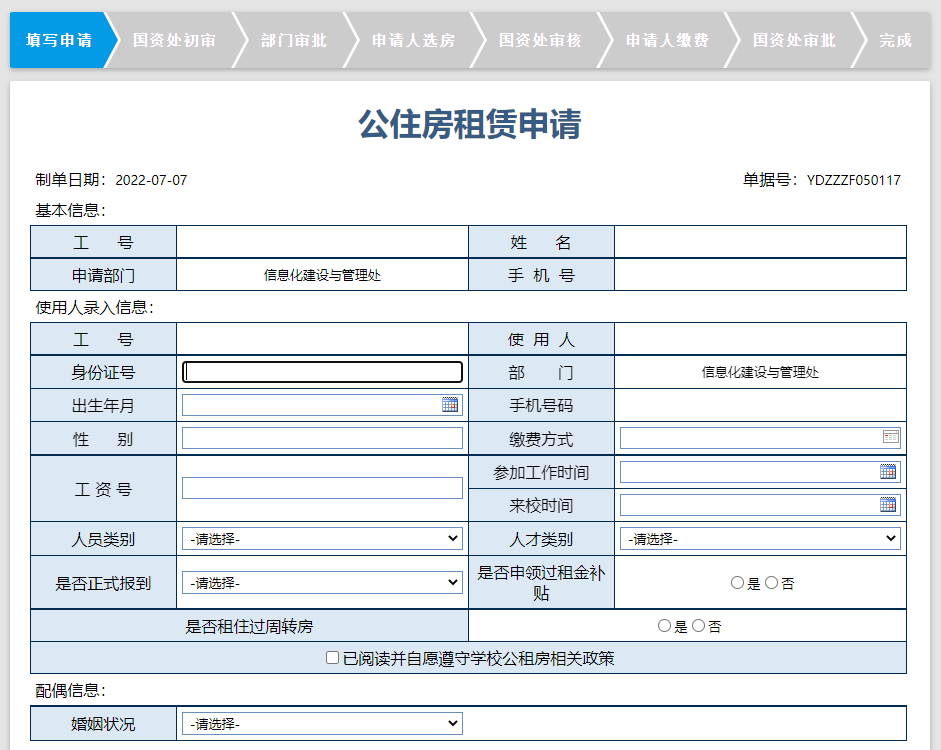Select 否 for 是否申领过租金补贴
Image resolution: width=941 pixels, height=750 pixels.
771,583
